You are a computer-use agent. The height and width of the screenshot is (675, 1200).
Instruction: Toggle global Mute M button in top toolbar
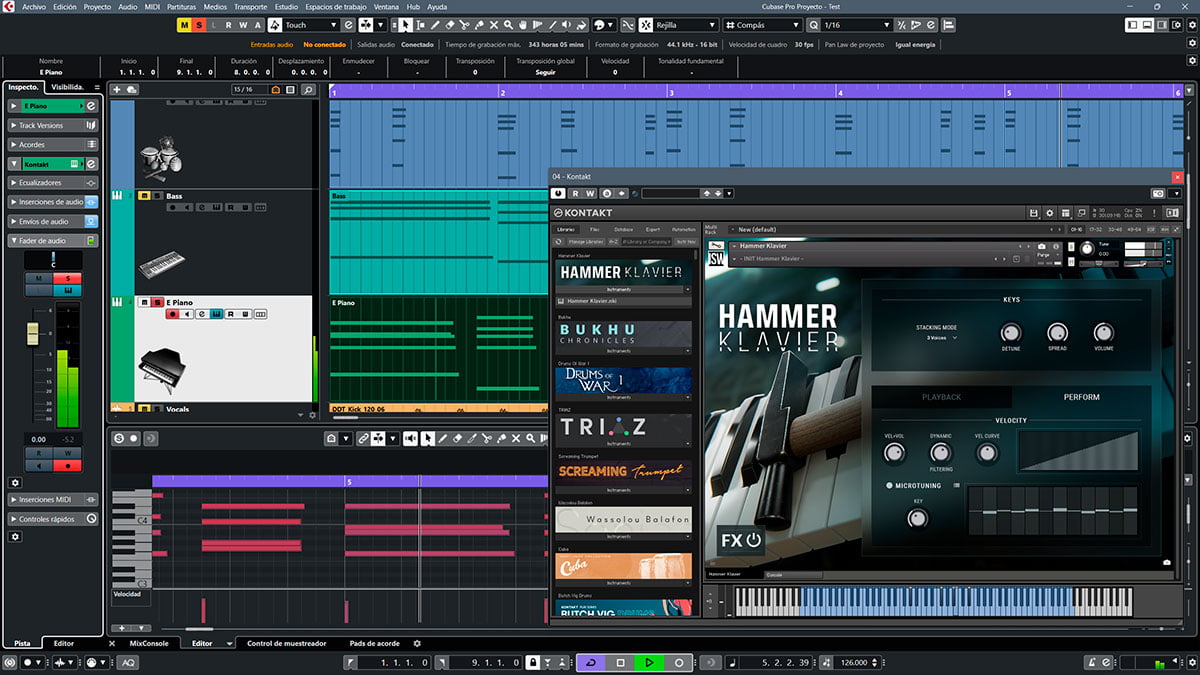[x=184, y=25]
